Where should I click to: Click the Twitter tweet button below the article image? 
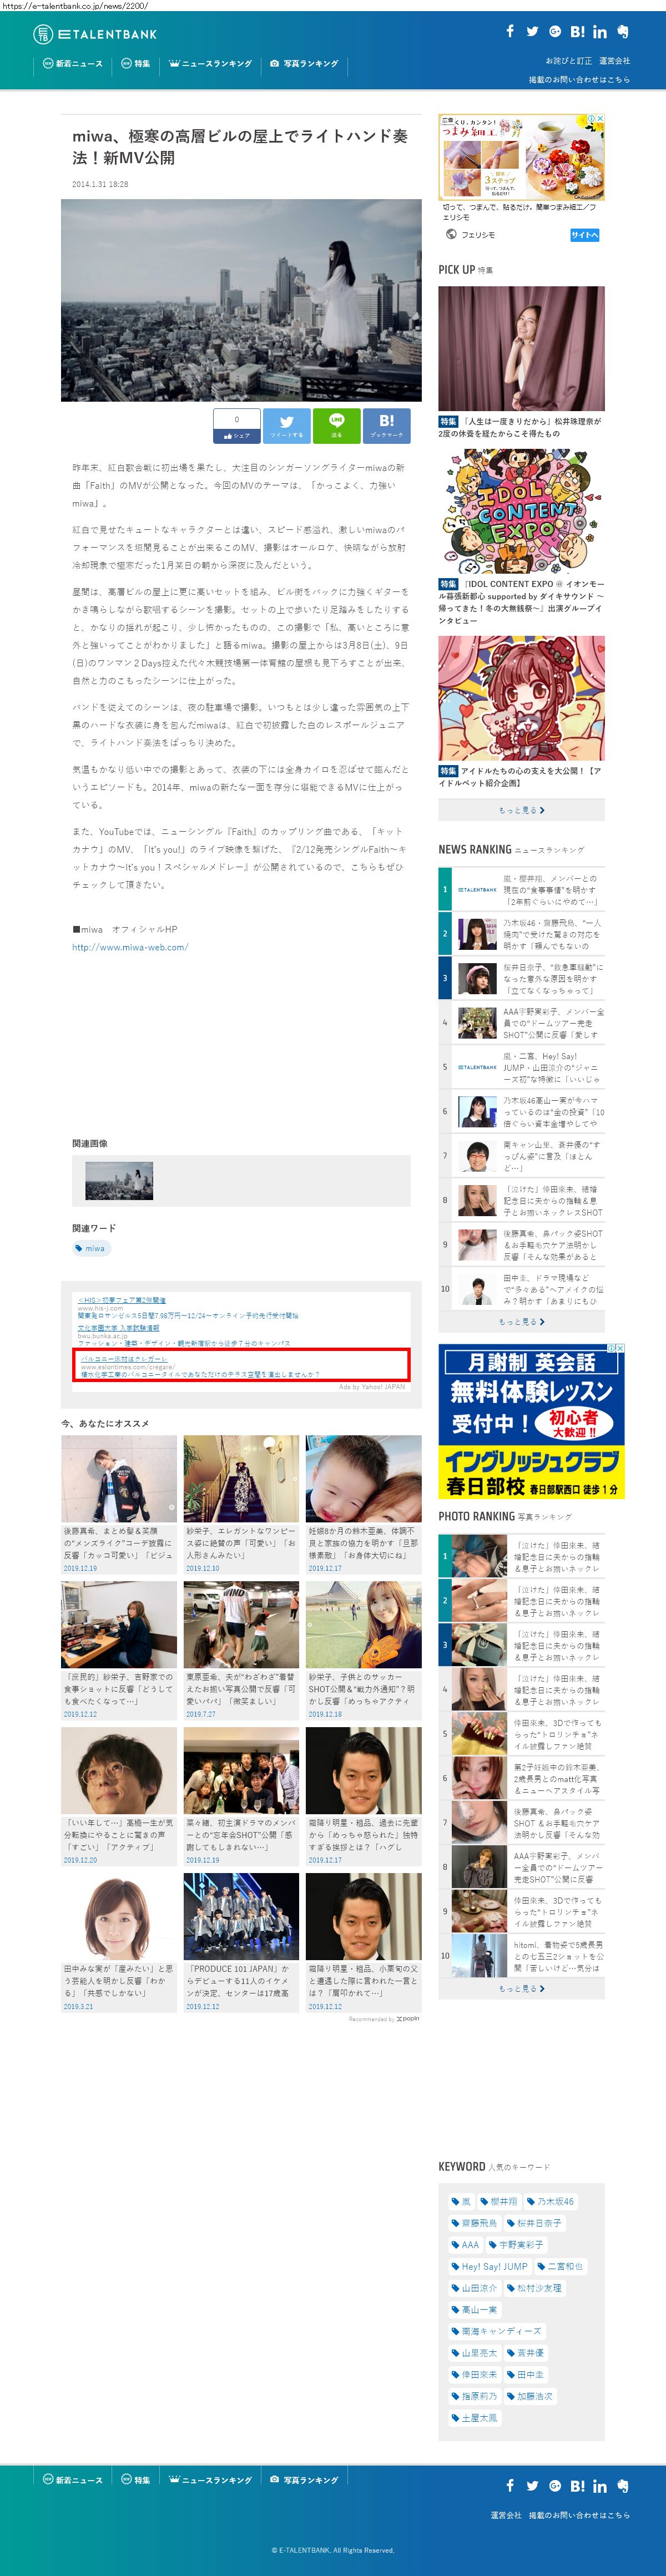coord(287,425)
